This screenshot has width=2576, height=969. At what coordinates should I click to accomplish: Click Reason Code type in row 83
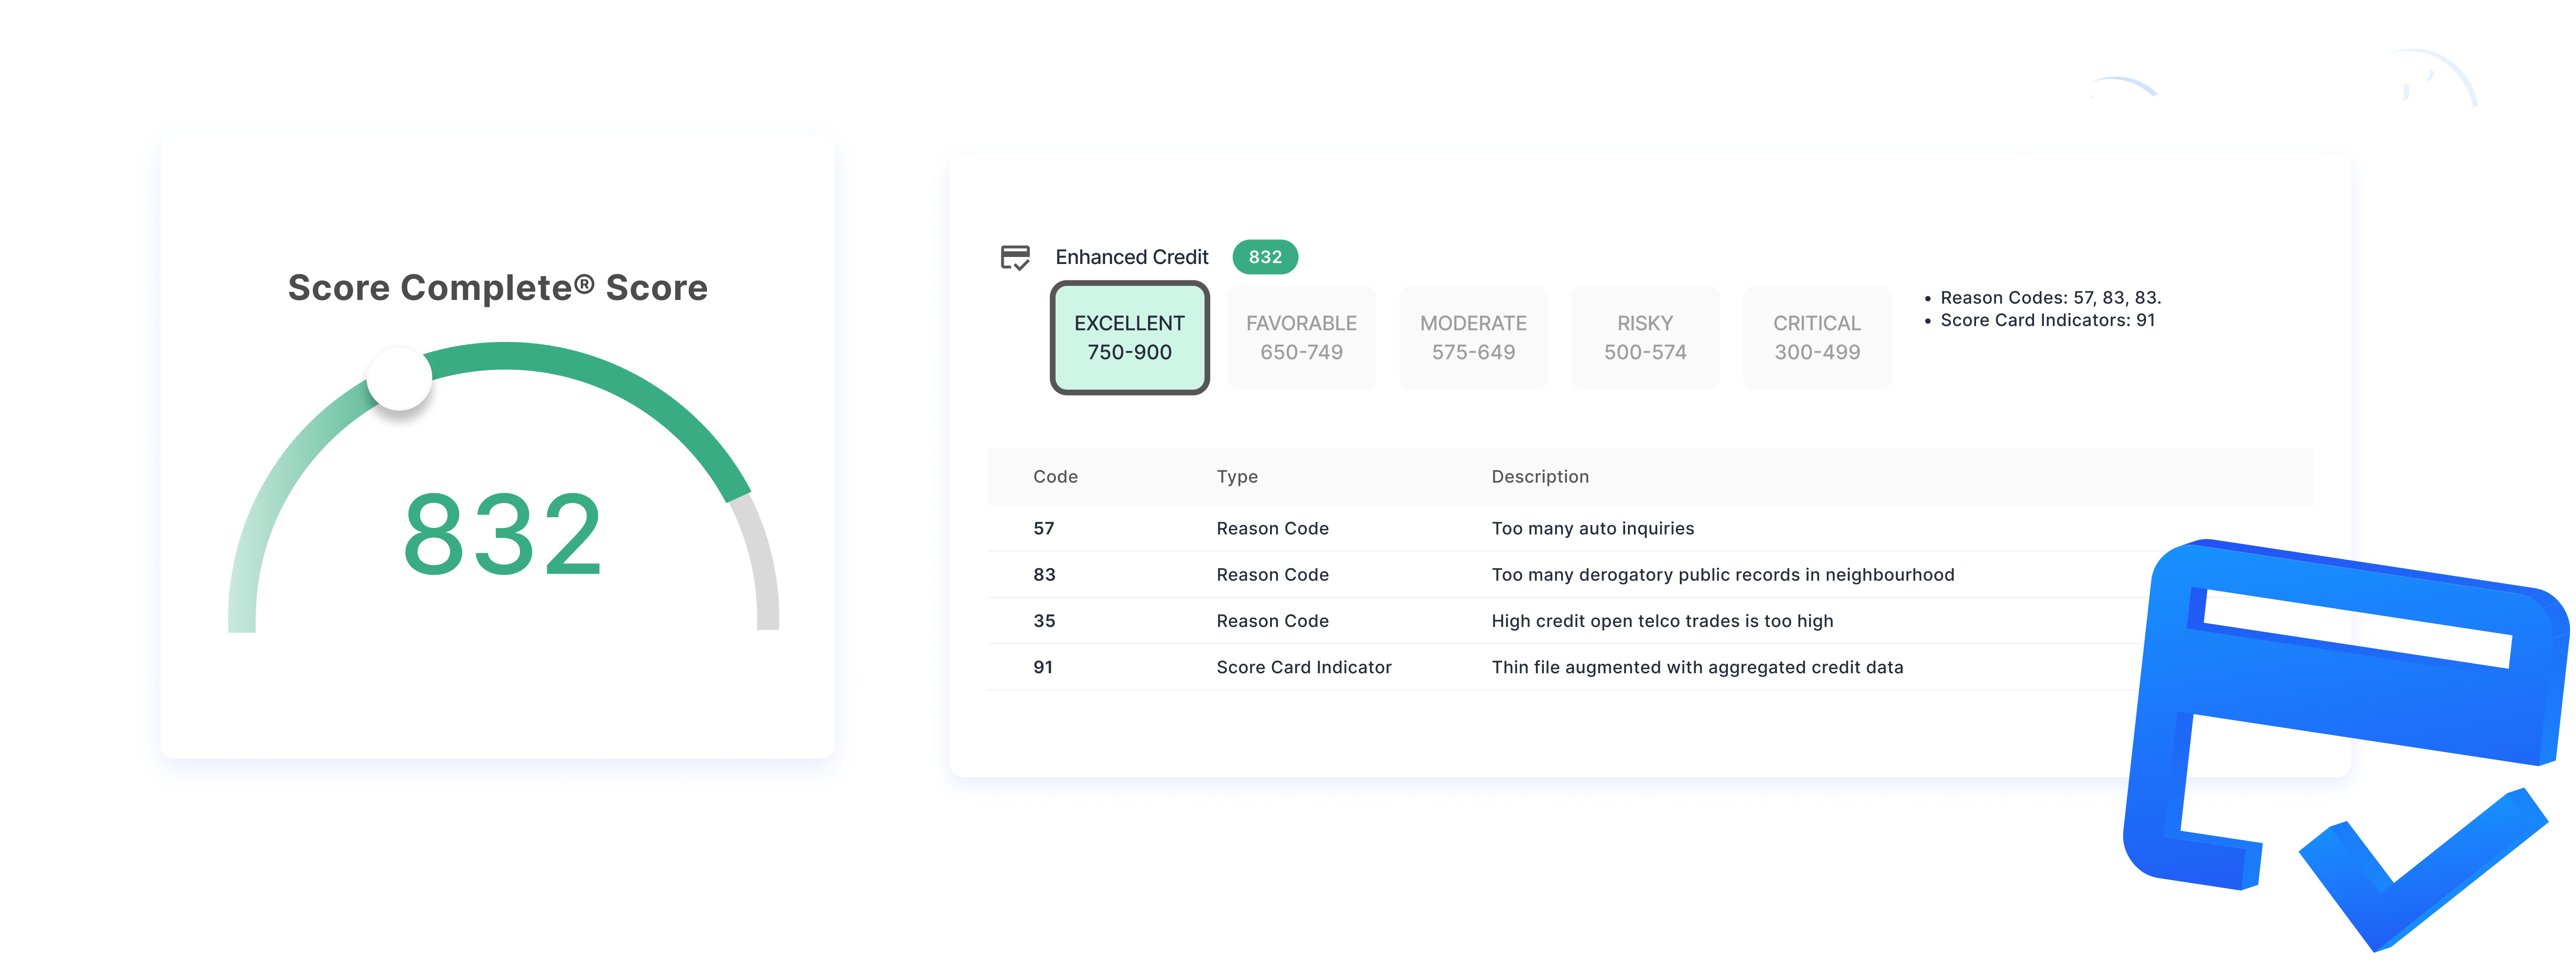(x=1272, y=575)
